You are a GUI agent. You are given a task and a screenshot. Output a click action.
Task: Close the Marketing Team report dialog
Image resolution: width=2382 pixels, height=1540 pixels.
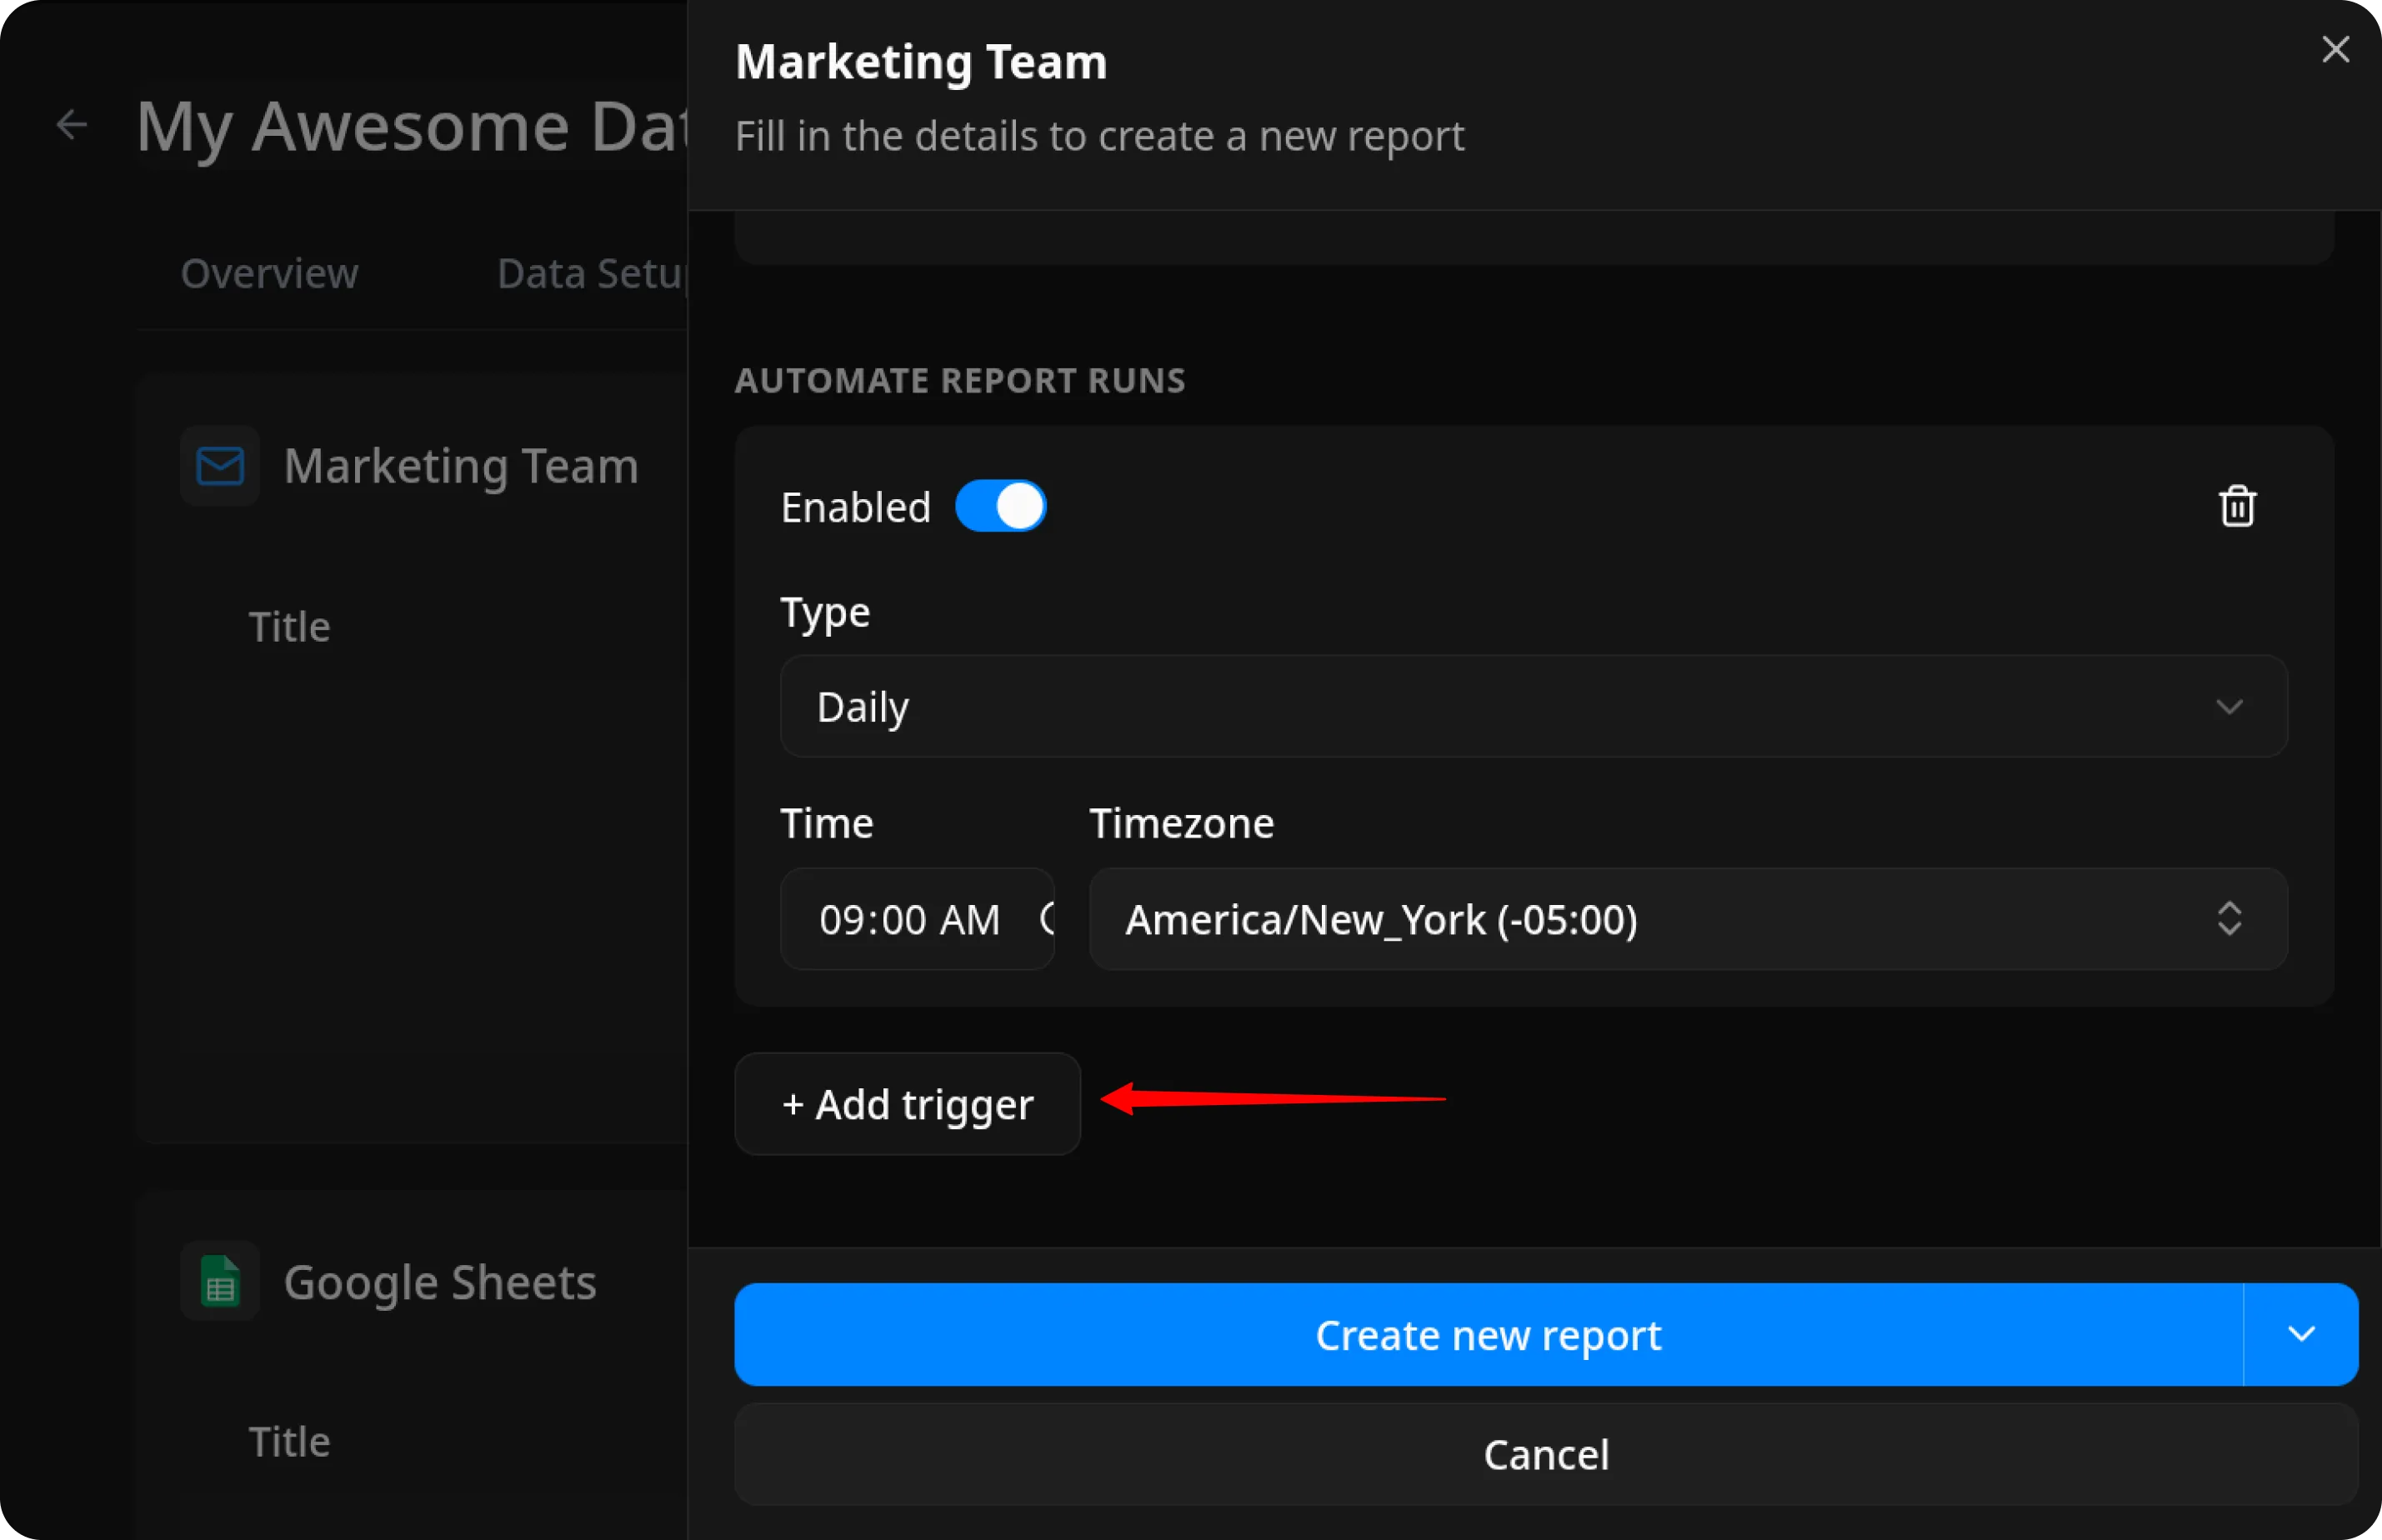(2335, 49)
